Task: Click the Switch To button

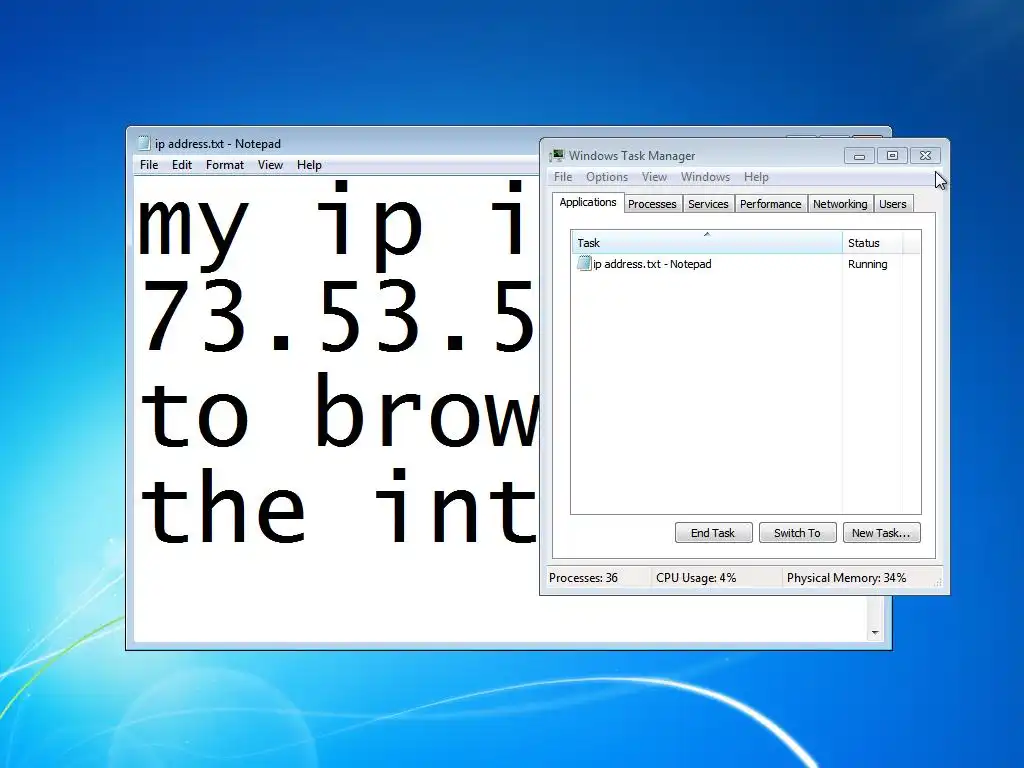Action: 797,533
